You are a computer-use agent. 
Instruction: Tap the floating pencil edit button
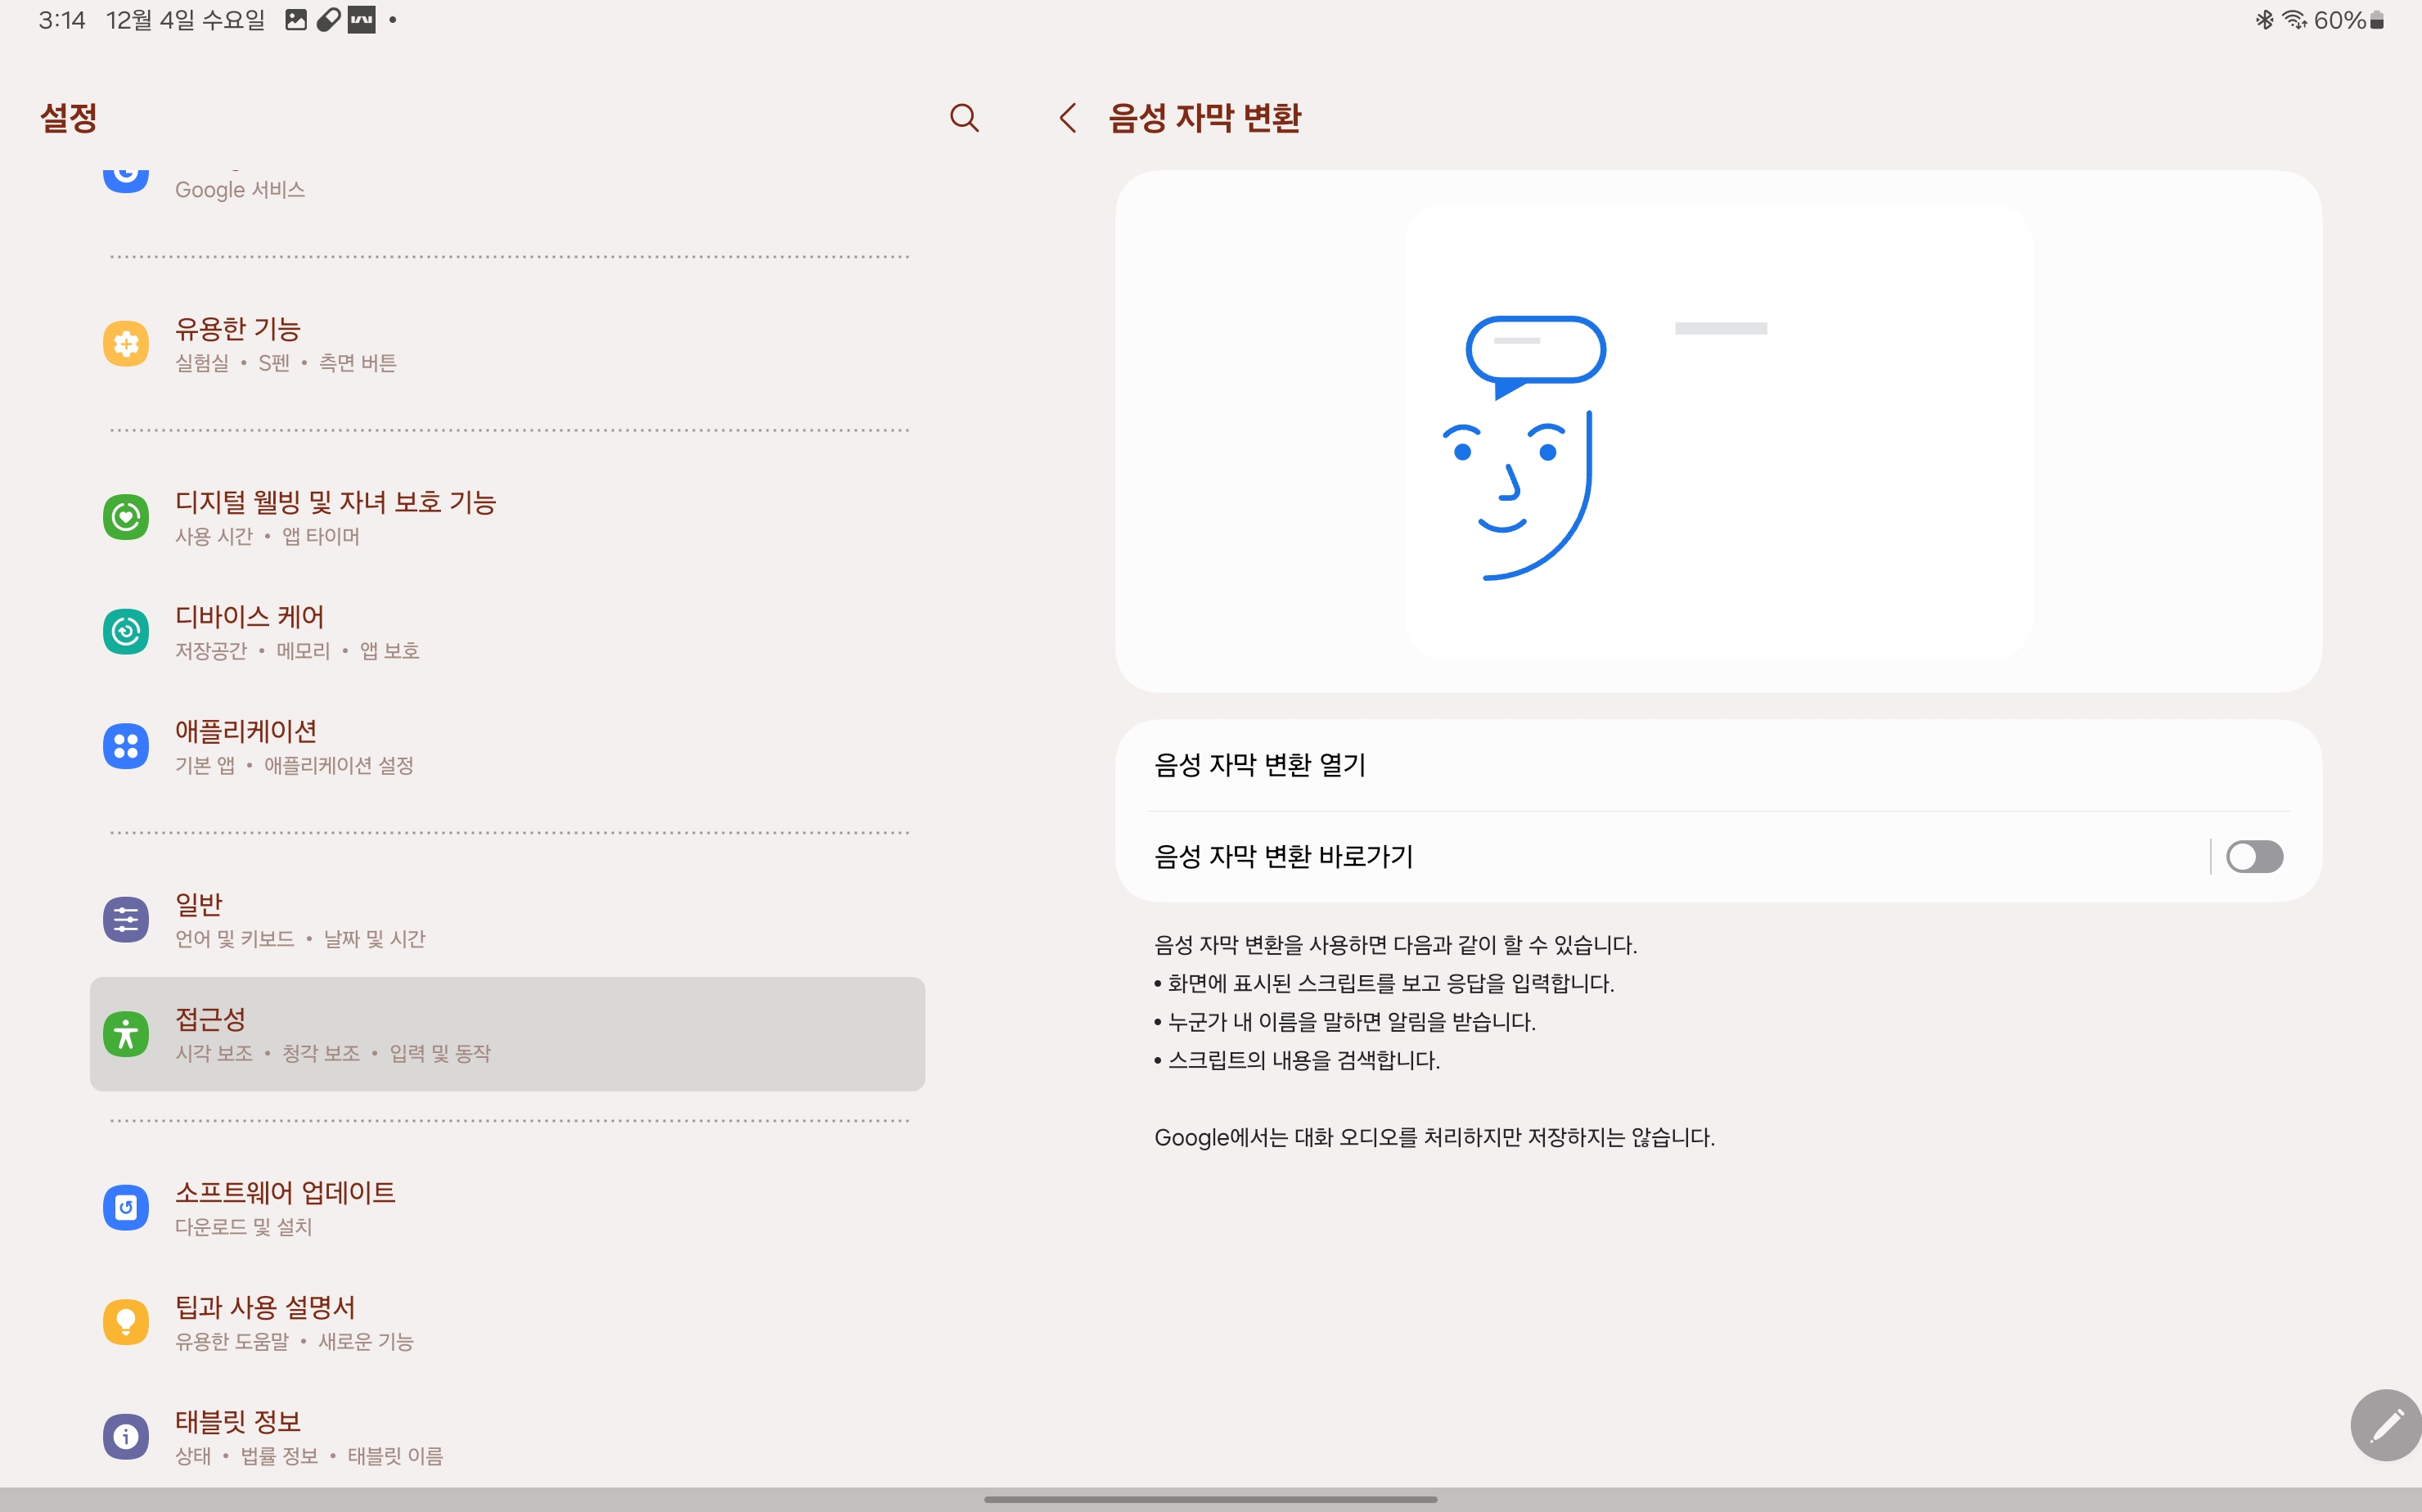pos(2385,1424)
